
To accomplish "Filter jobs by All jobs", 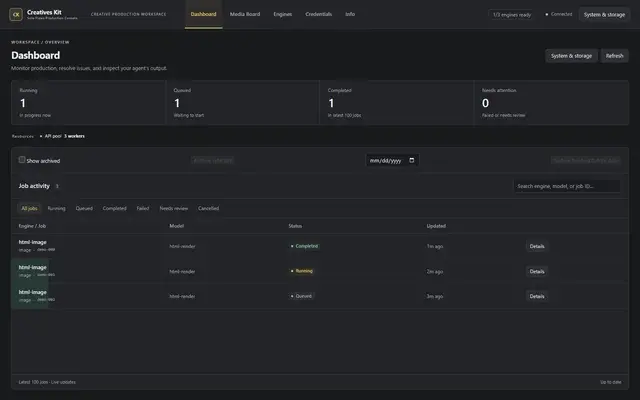I will [x=29, y=208].
